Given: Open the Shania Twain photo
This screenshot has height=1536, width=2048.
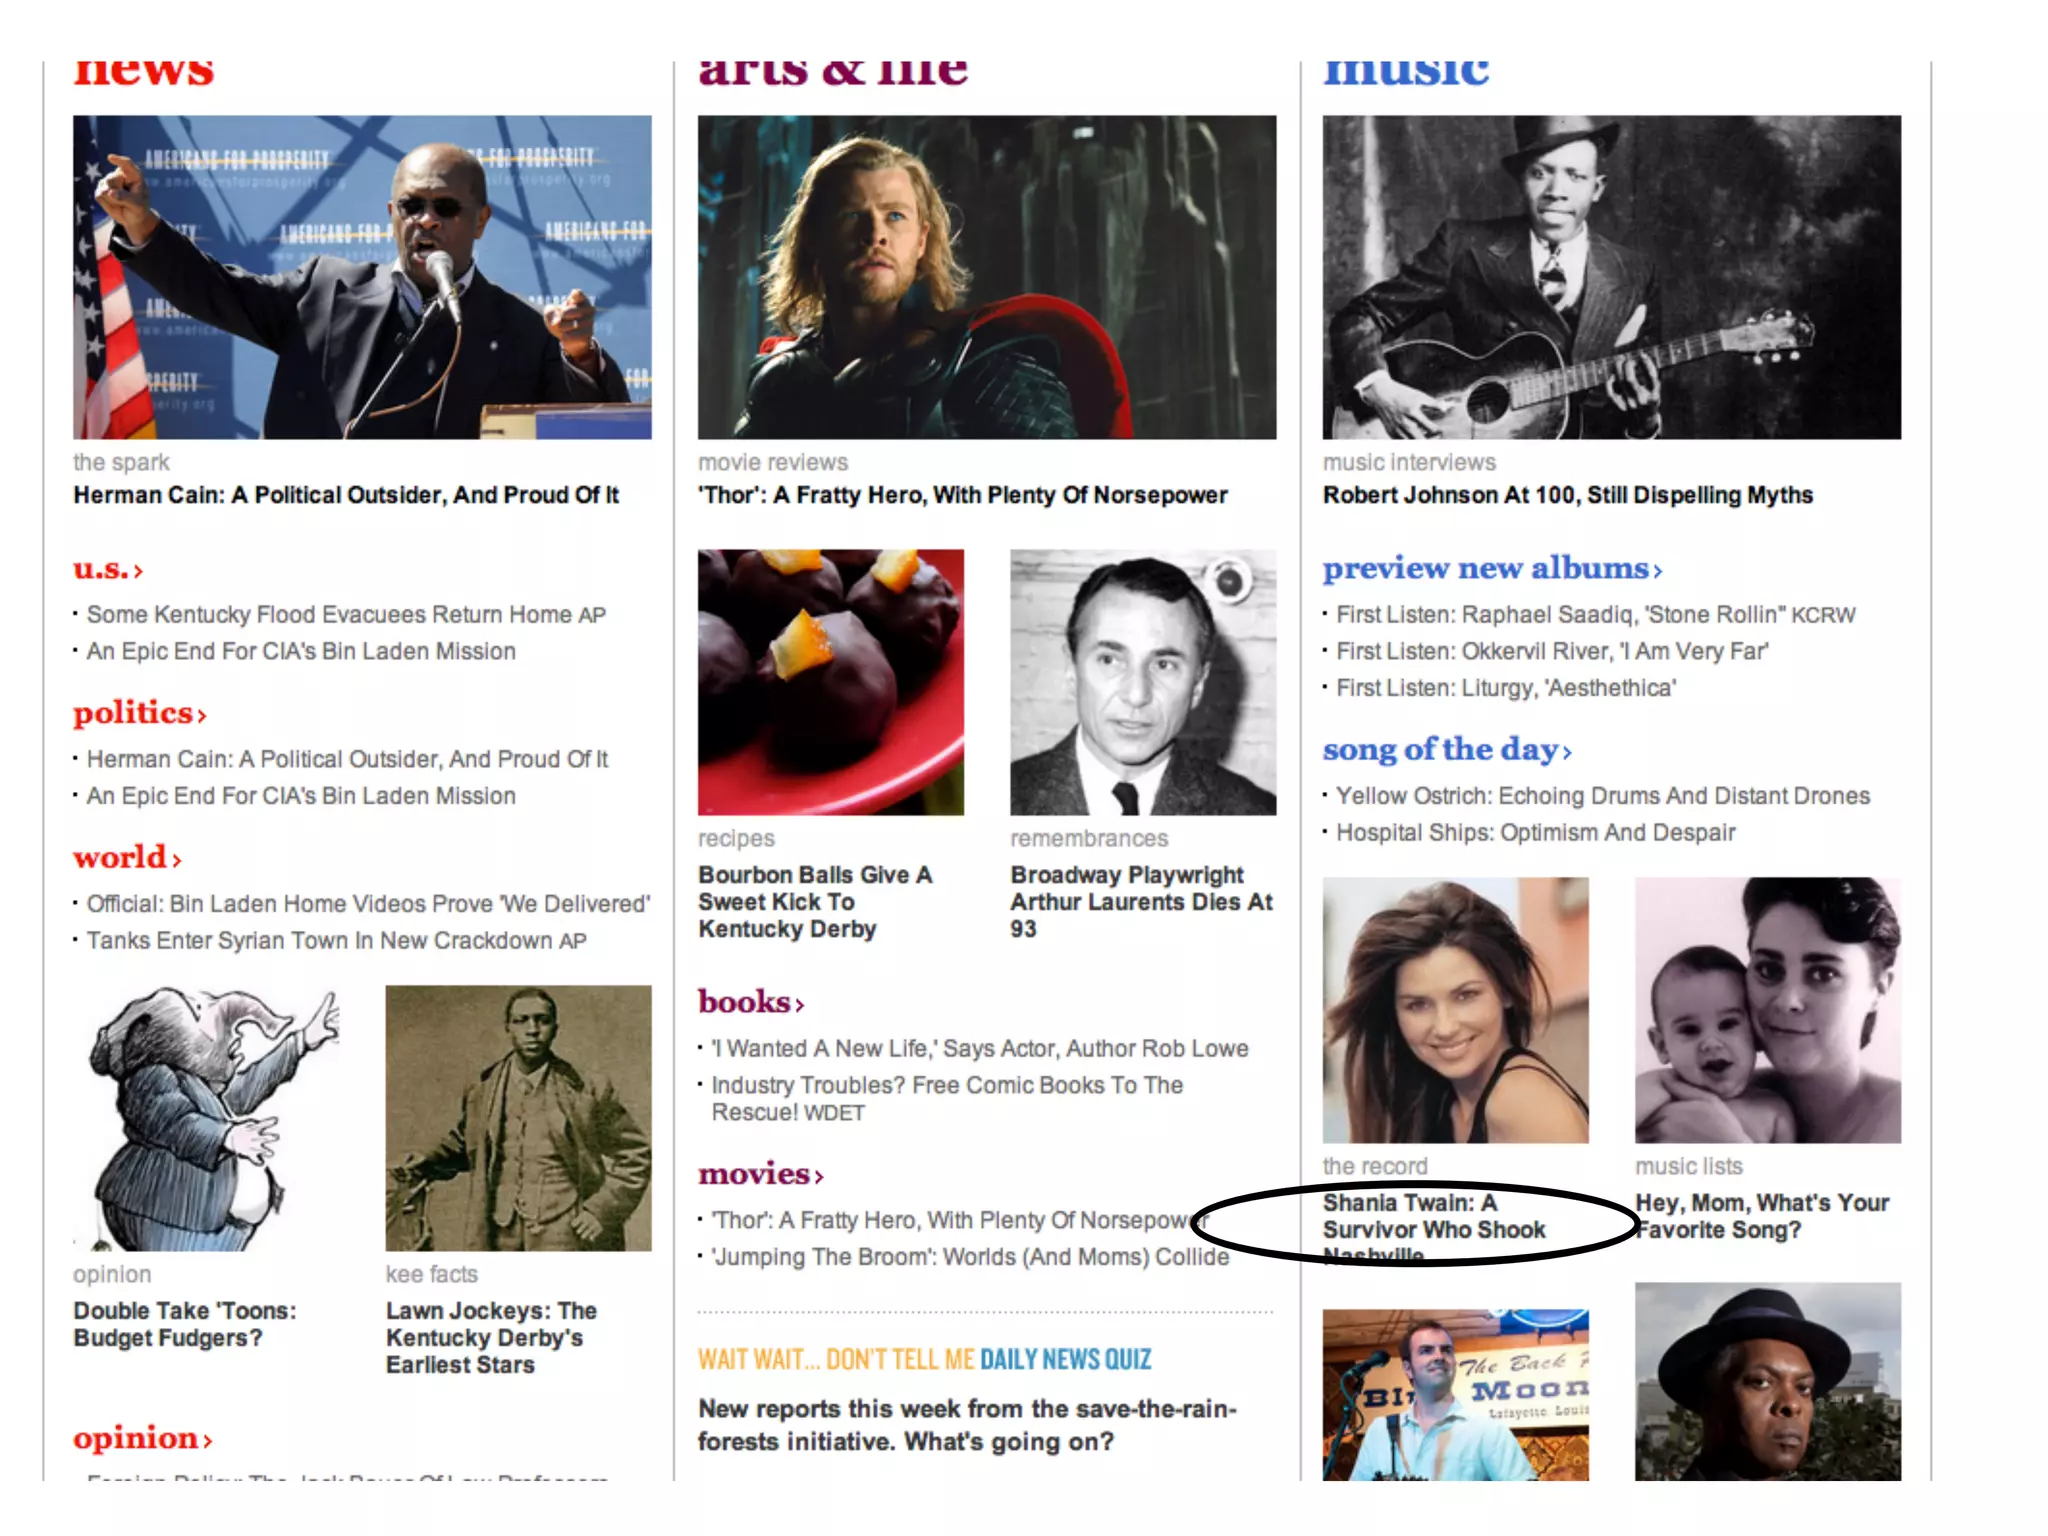Looking at the screenshot, I should [x=1456, y=1010].
